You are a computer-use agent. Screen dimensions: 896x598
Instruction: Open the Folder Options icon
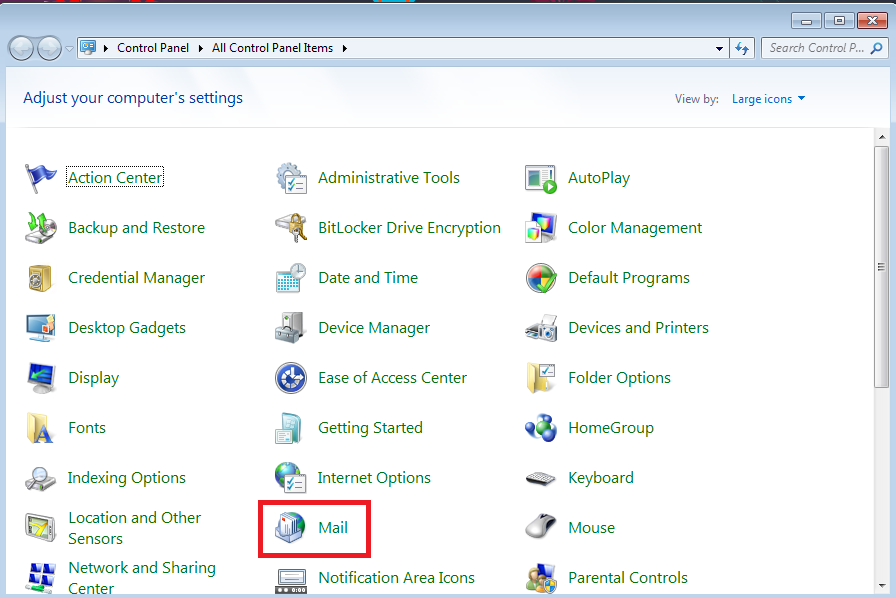click(541, 378)
